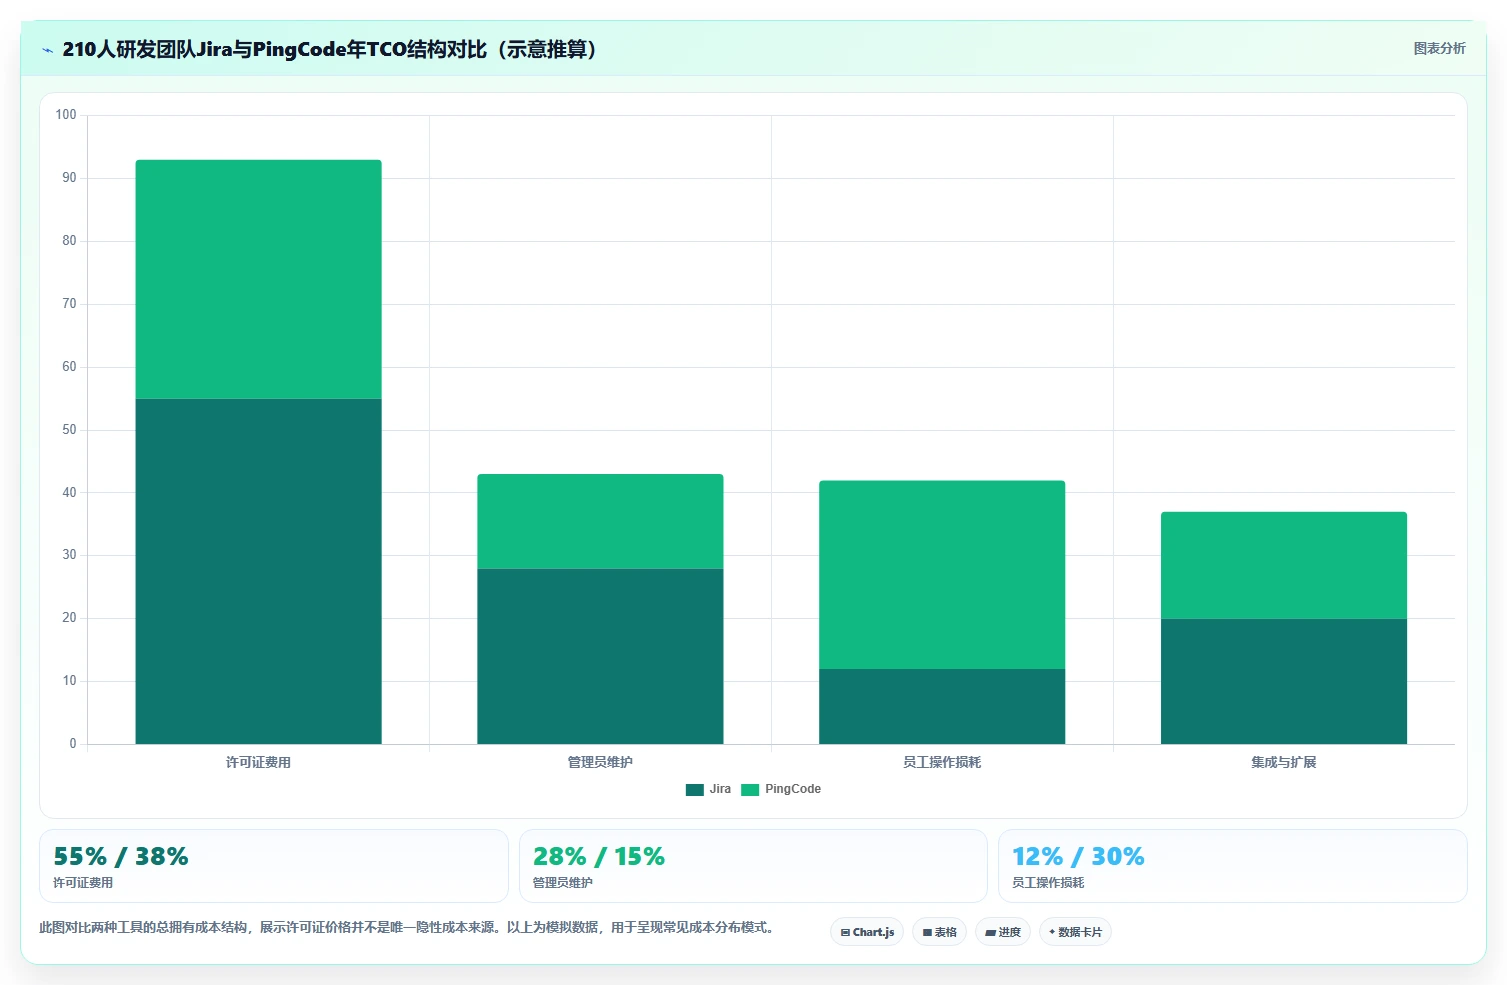Click the PingCode segment of 集成与扩展 bar

tap(1284, 565)
